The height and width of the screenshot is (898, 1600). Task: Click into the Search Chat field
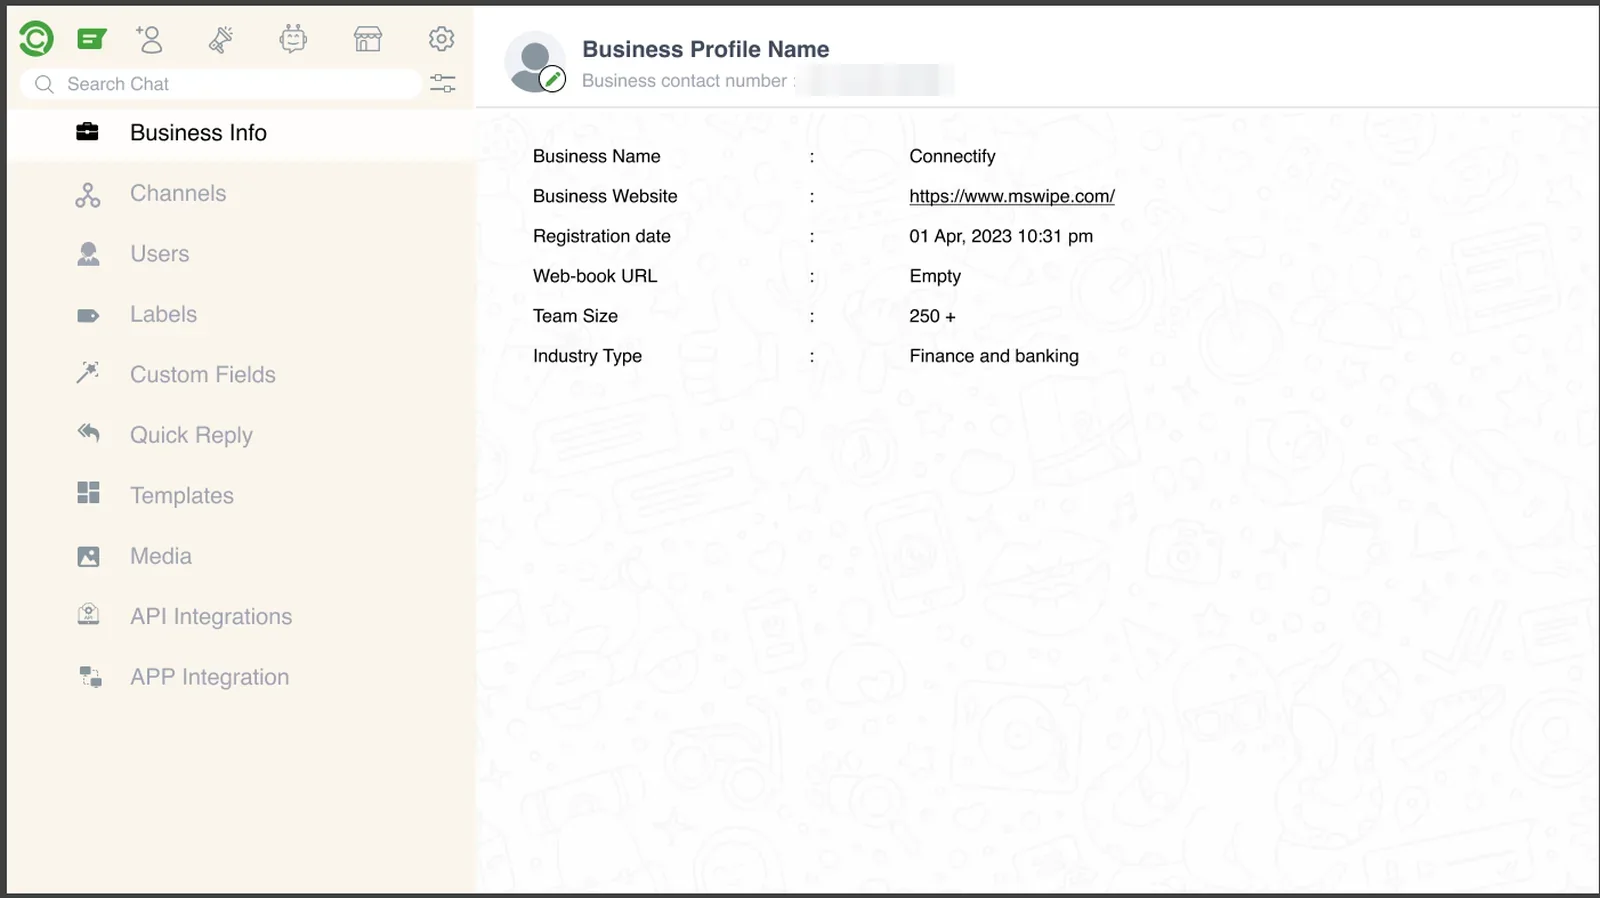click(x=220, y=84)
